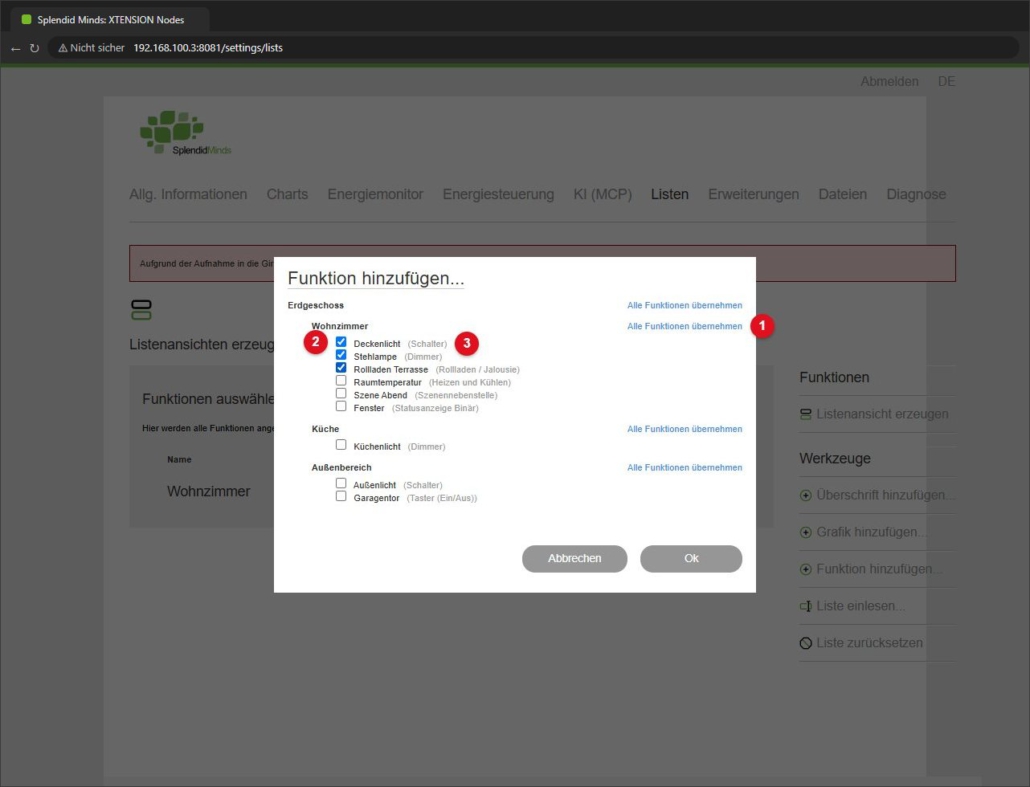Click Alle Funktionen übernehmen for Erdgeschoss
Image resolution: width=1030 pixels, height=787 pixels.
tap(684, 305)
